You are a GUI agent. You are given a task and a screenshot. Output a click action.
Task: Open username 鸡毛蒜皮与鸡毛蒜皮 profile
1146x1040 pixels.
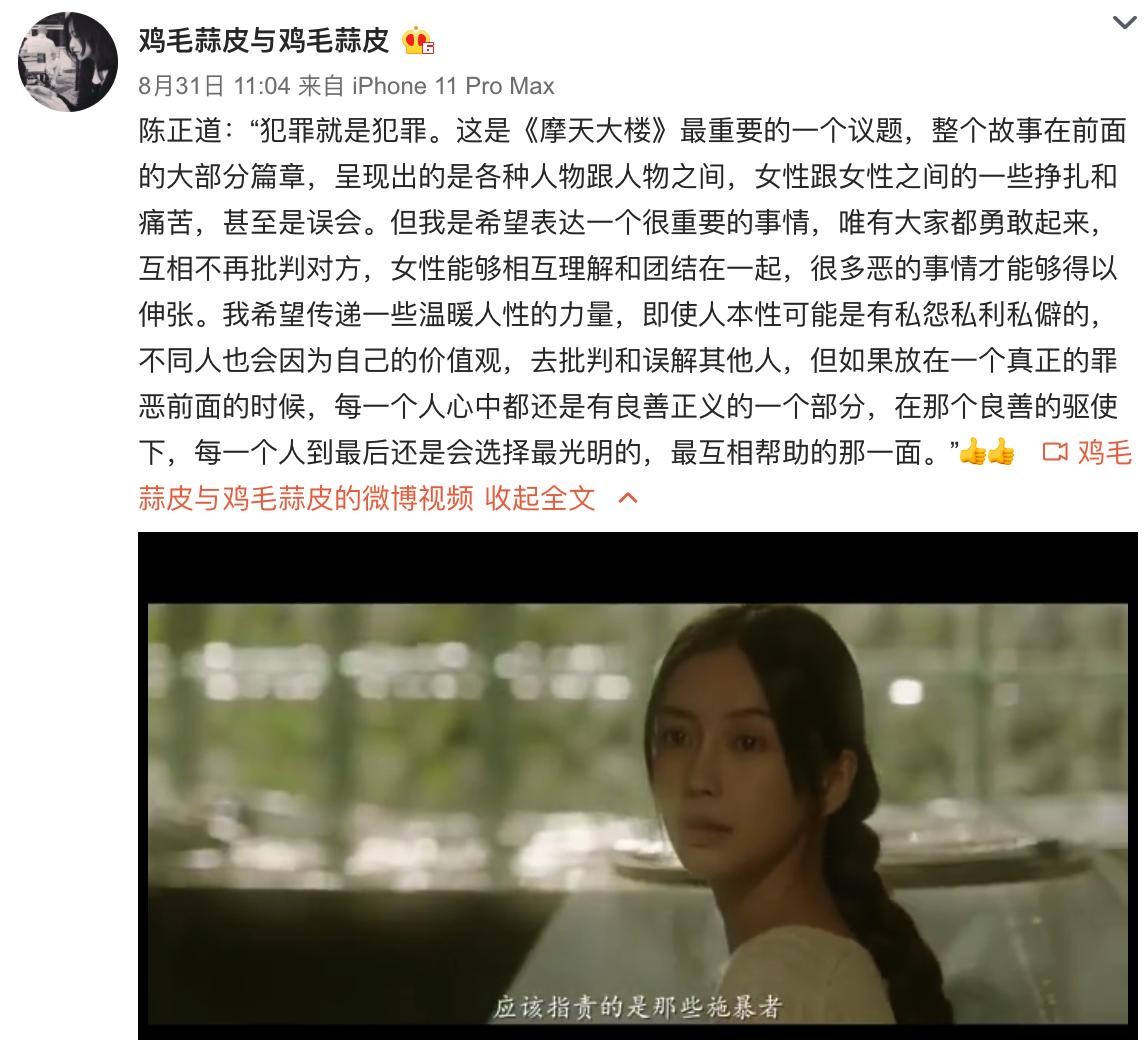(264, 41)
